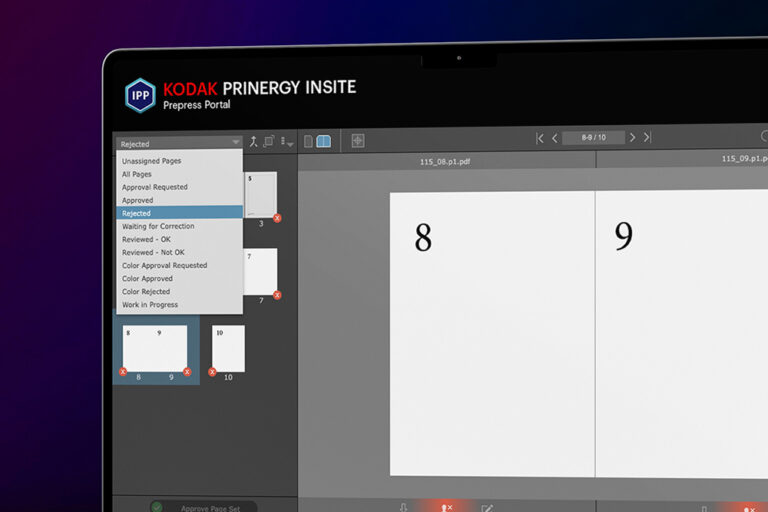
Task: Select Unassigned Pages from filter list
Action: click(x=151, y=161)
